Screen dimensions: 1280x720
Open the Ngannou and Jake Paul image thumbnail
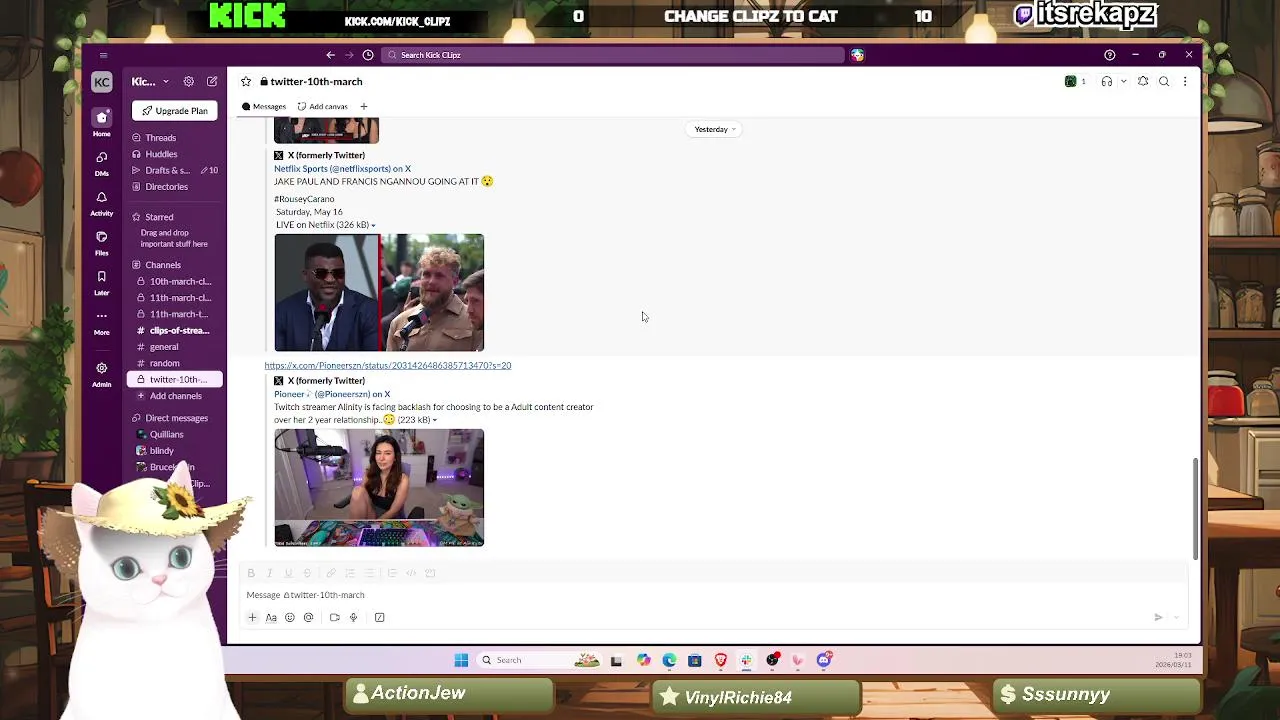pyautogui.click(x=379, y=293)
